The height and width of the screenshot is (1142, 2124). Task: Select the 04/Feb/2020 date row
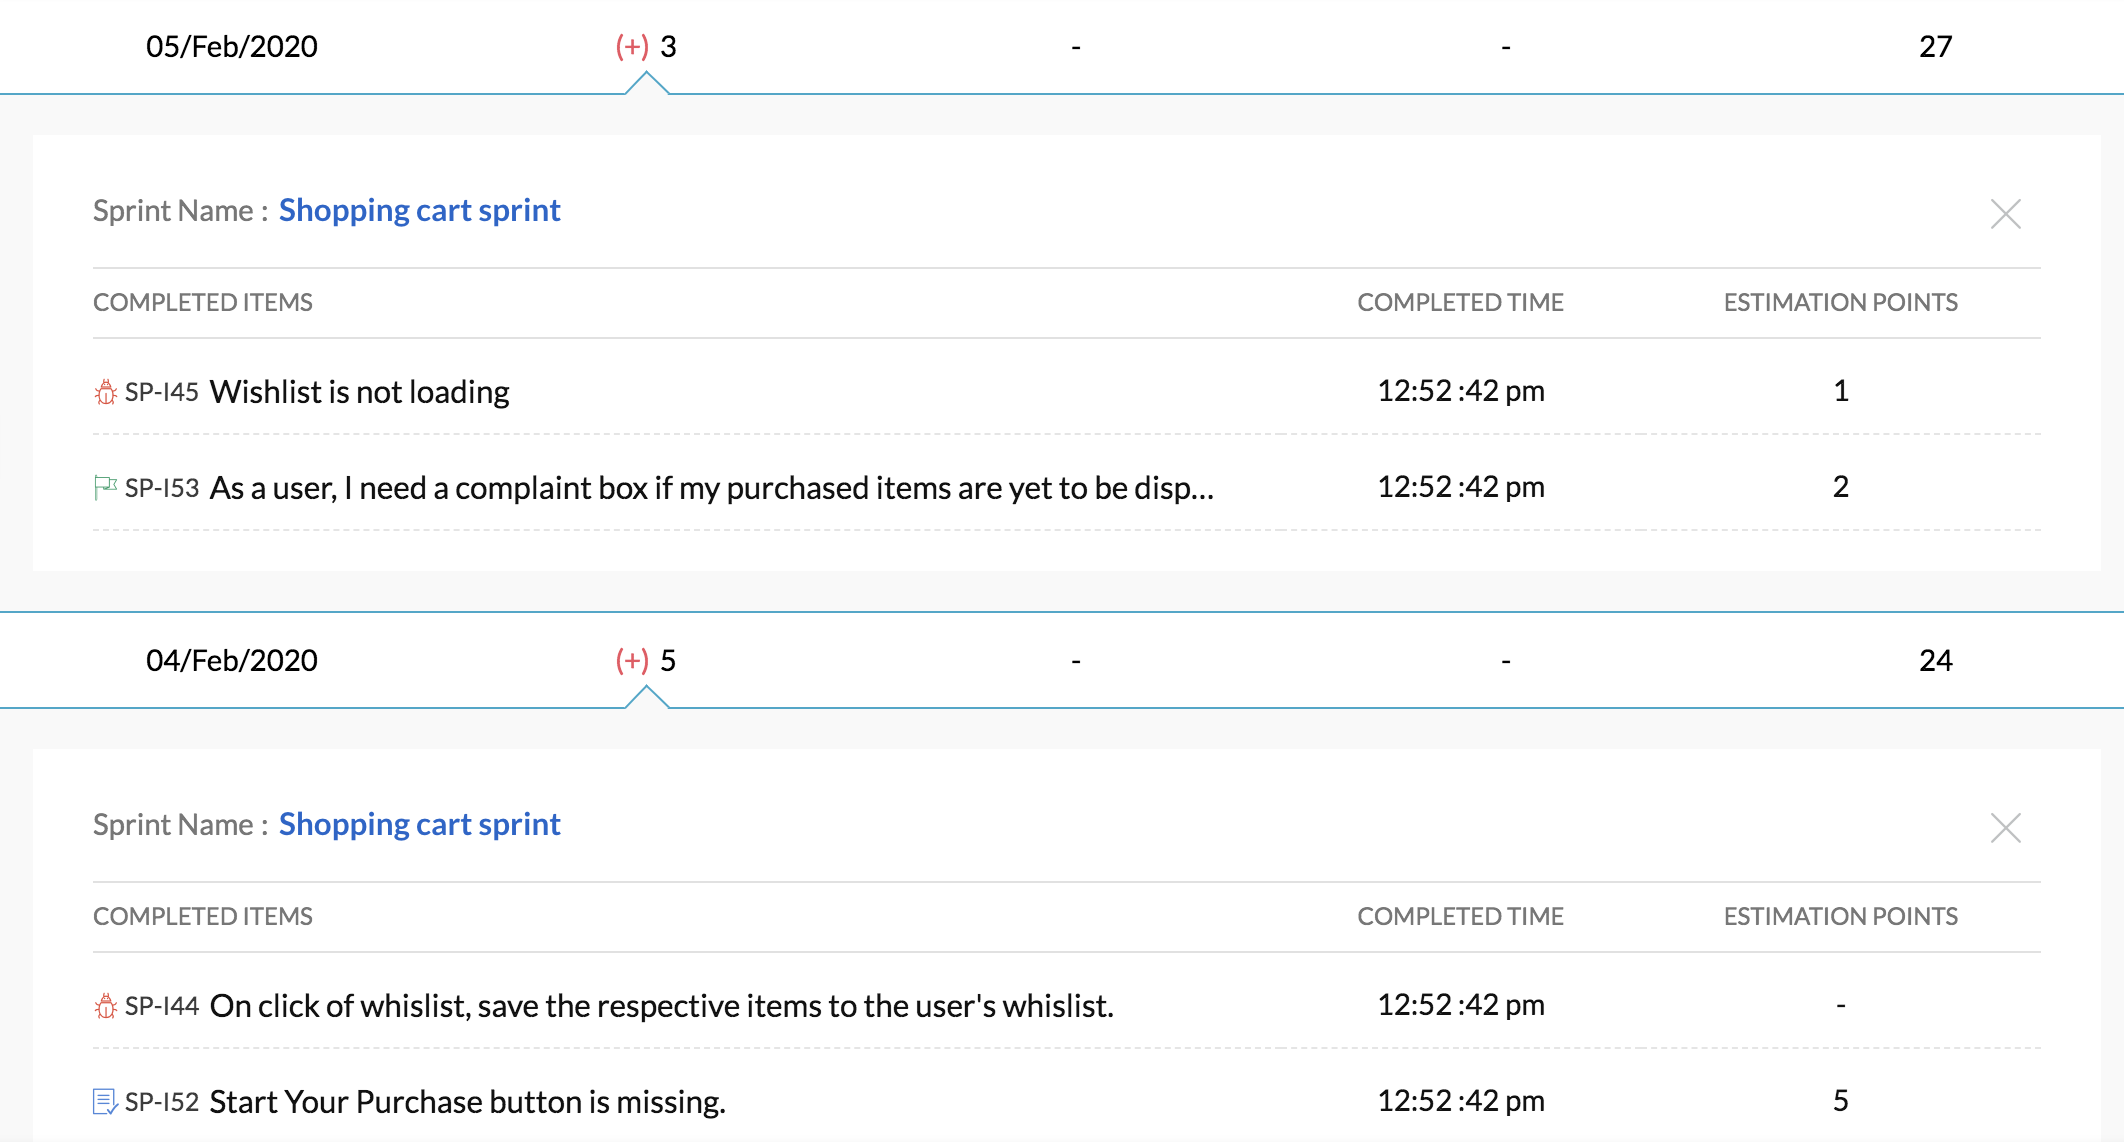point(232,661)
